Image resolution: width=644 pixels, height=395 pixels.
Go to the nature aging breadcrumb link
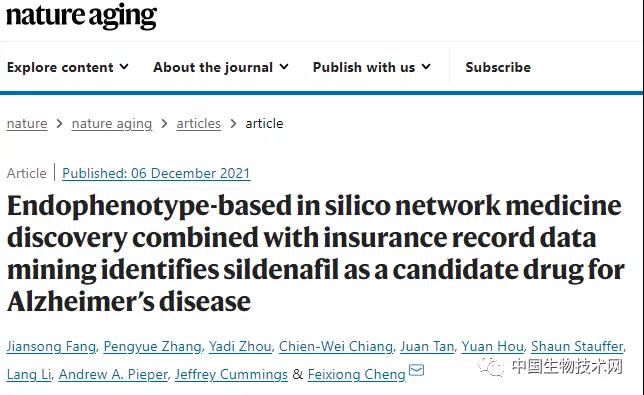click(x=112, y=124)
